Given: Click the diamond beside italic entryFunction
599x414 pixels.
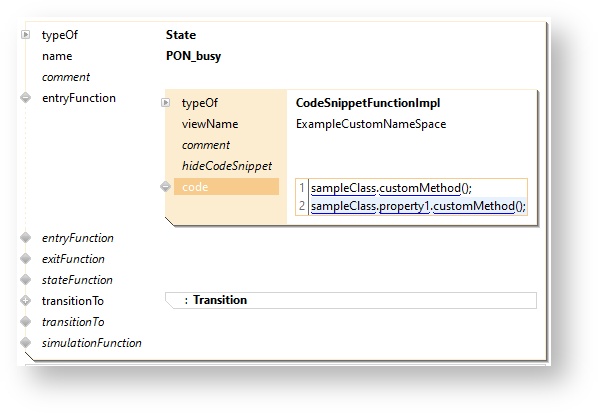Looking at the screenshot, I should tap(25, 238).
